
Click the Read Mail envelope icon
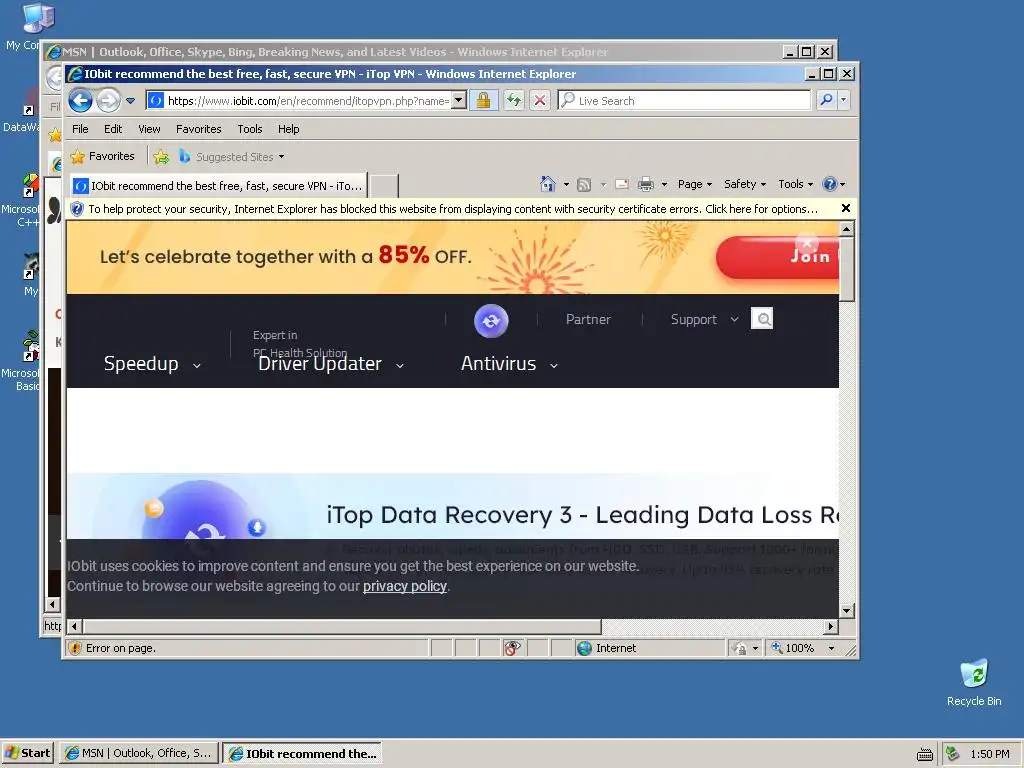point(622,185)
